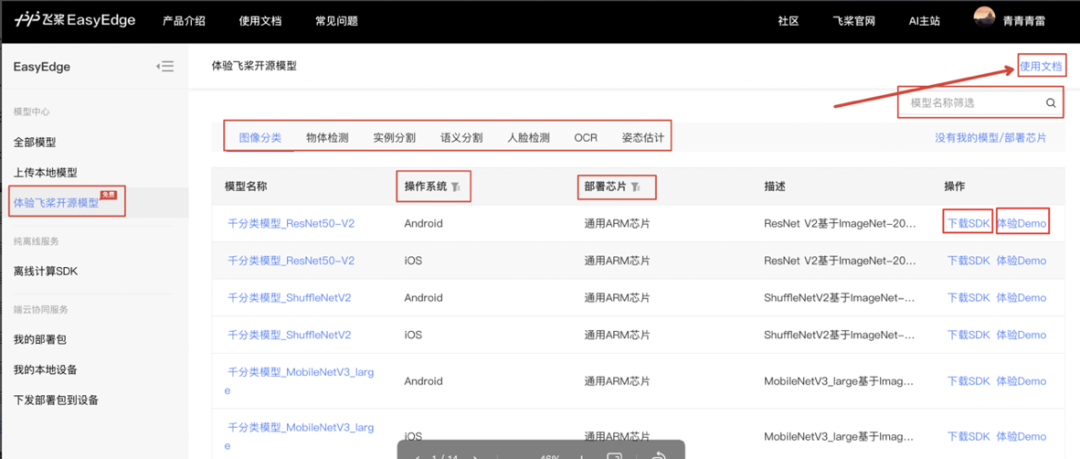Click the username 青青青雷

tap(1024, 21)
